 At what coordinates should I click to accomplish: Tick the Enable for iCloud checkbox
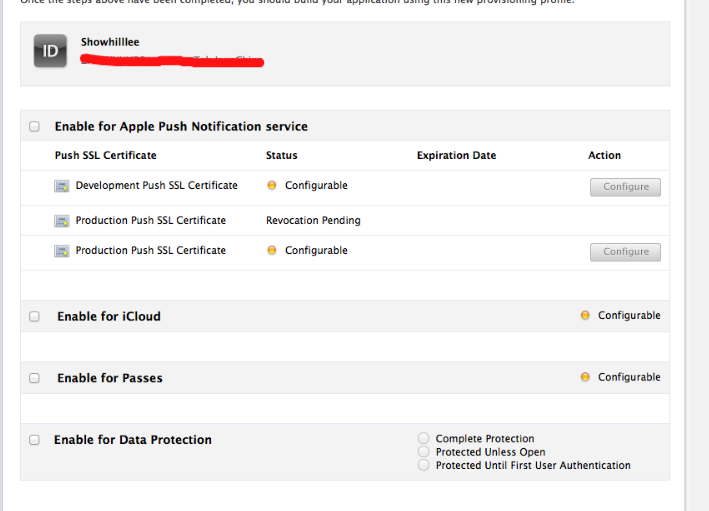point(34,316)
